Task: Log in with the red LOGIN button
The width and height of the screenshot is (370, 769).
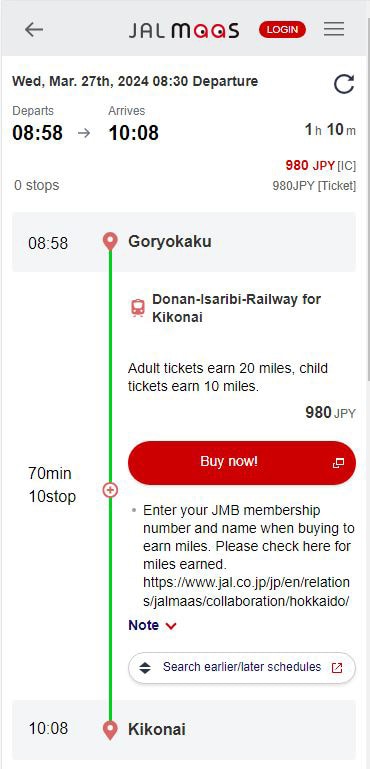Action: click(x=282, y=29)
